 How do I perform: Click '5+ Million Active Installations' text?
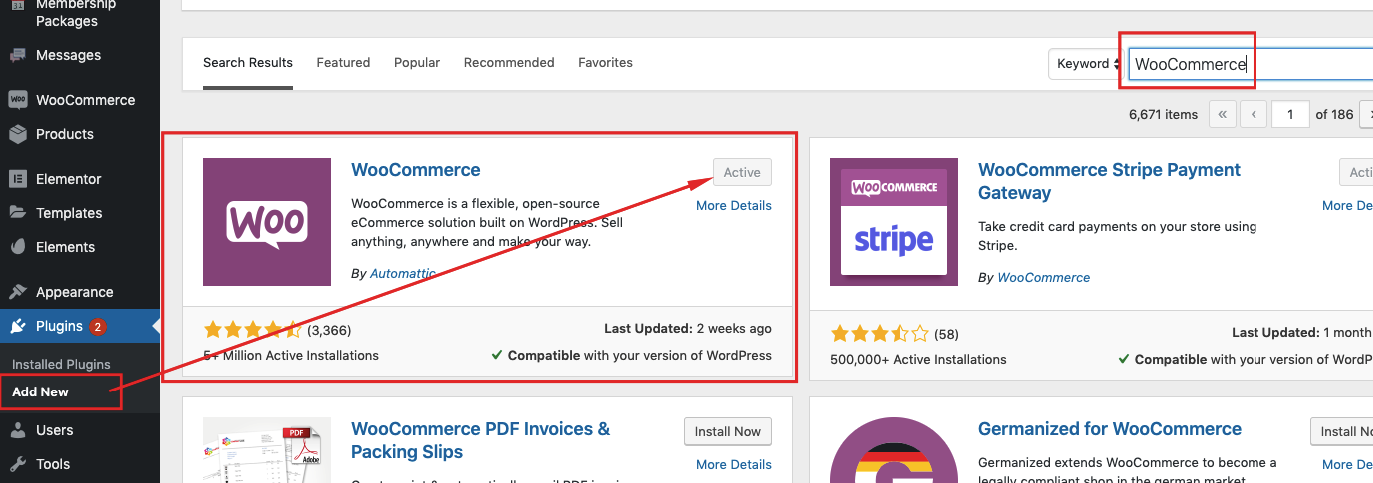[291, 355]
